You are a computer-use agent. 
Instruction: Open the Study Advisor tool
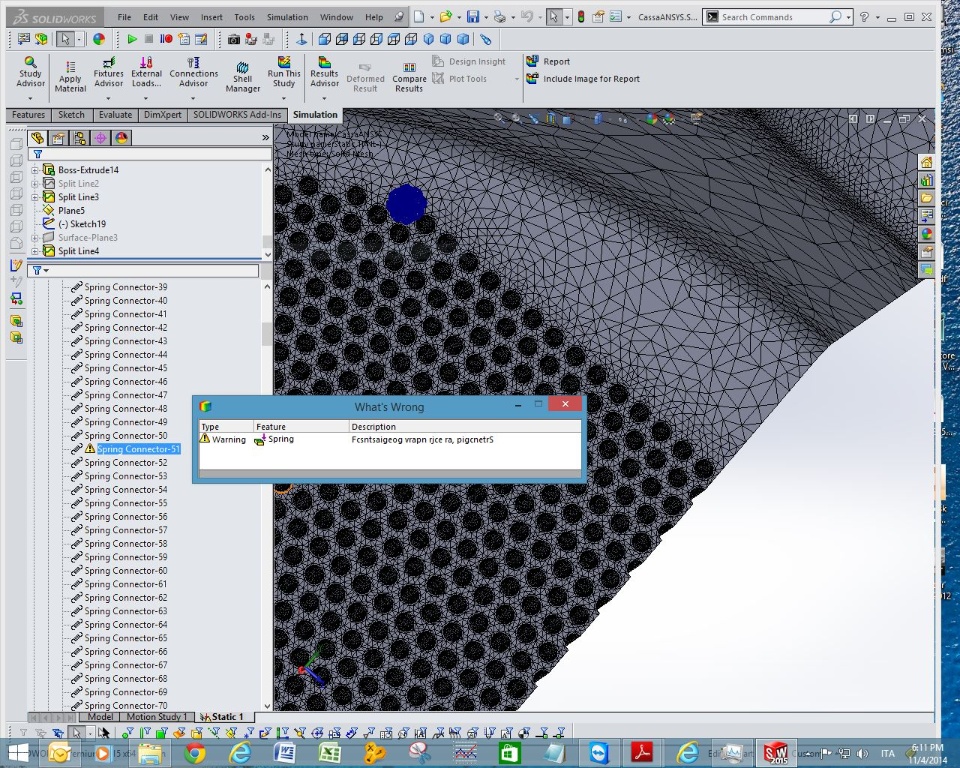point(30,72)
